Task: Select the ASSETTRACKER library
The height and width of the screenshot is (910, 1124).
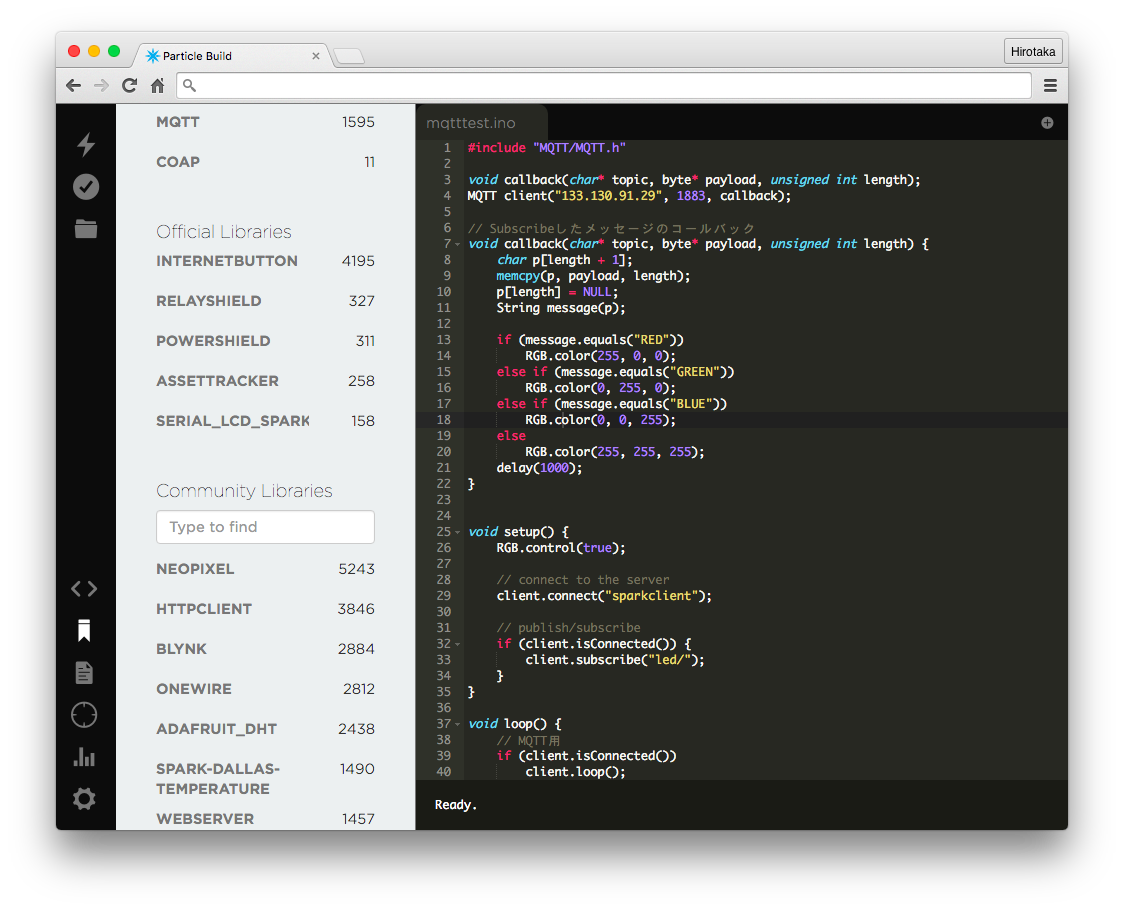Action: click(265, 381)
